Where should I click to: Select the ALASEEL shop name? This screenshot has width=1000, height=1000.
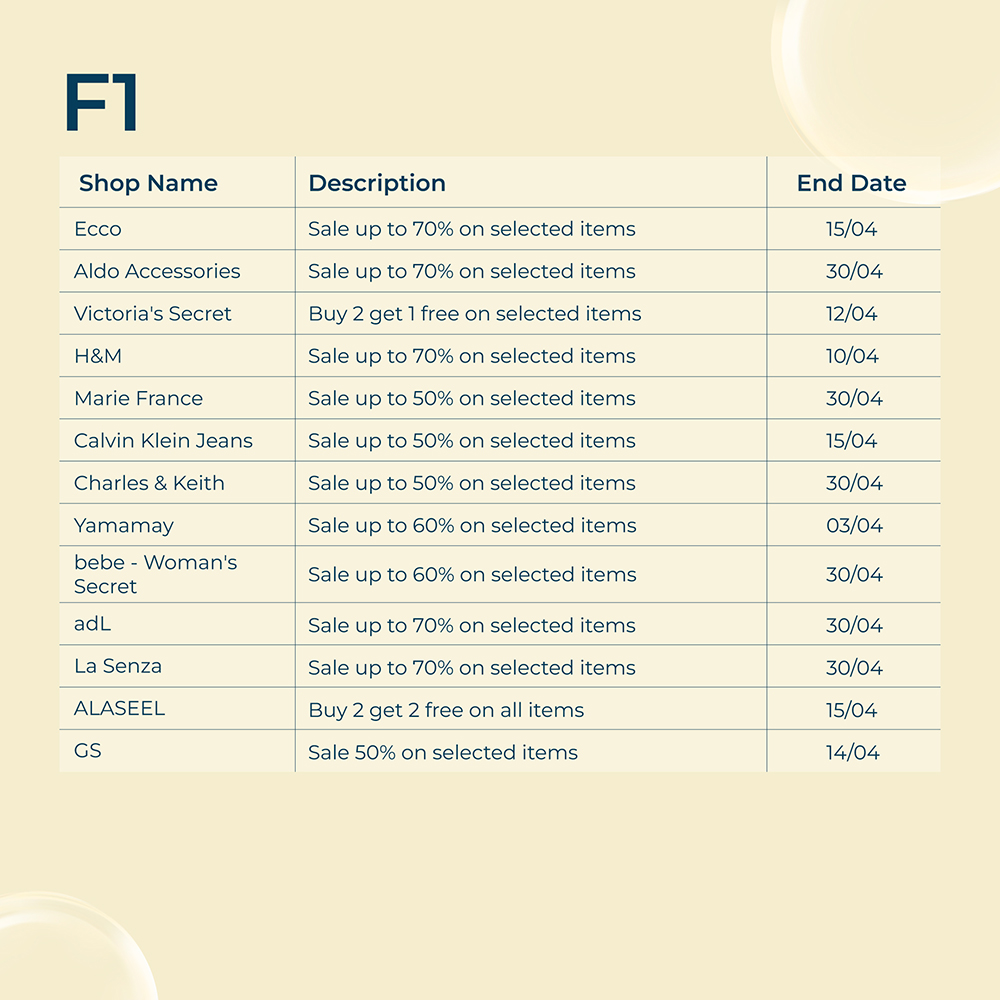119,709
